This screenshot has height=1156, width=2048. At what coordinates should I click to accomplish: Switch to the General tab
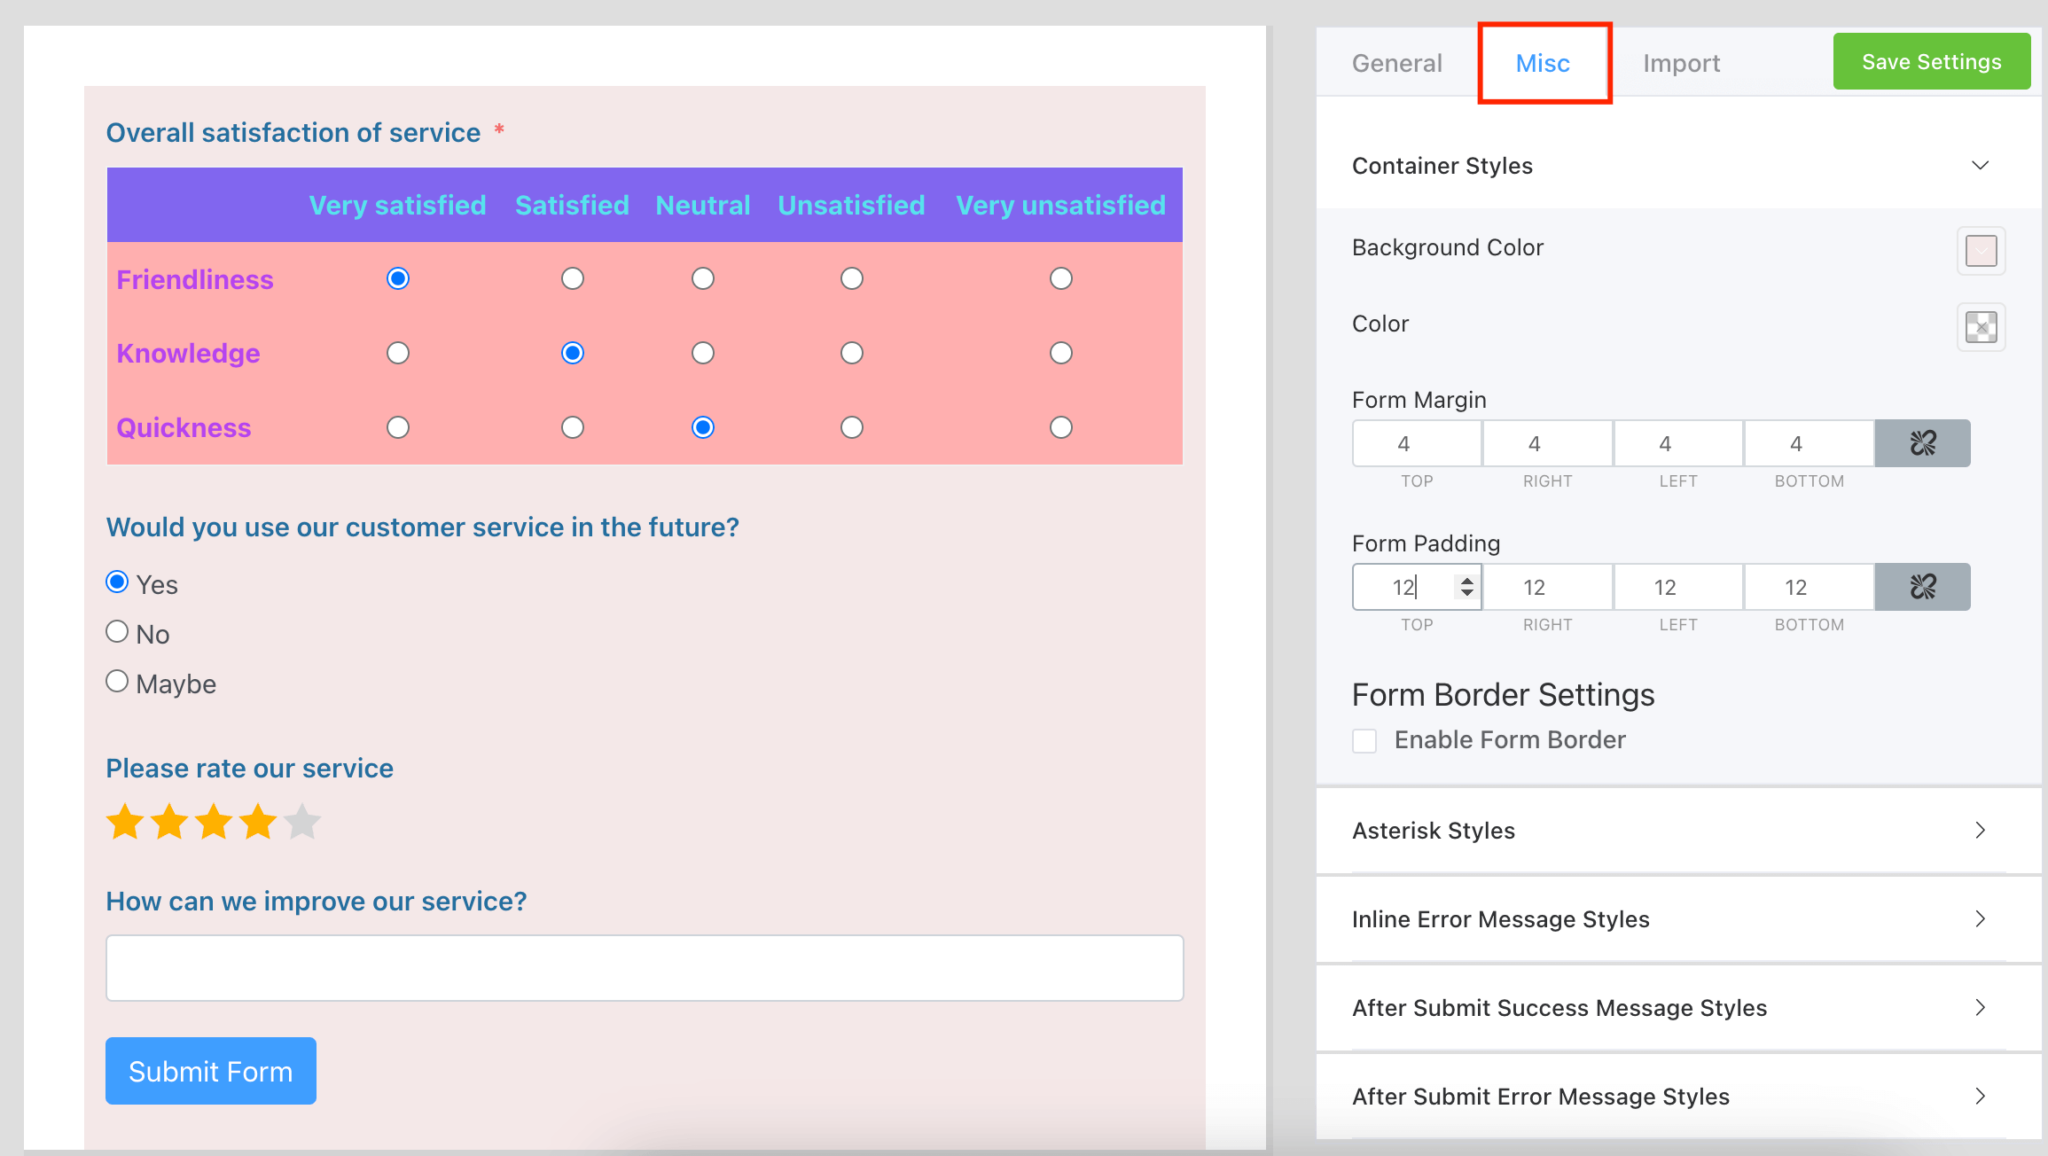pos(1397,62)
